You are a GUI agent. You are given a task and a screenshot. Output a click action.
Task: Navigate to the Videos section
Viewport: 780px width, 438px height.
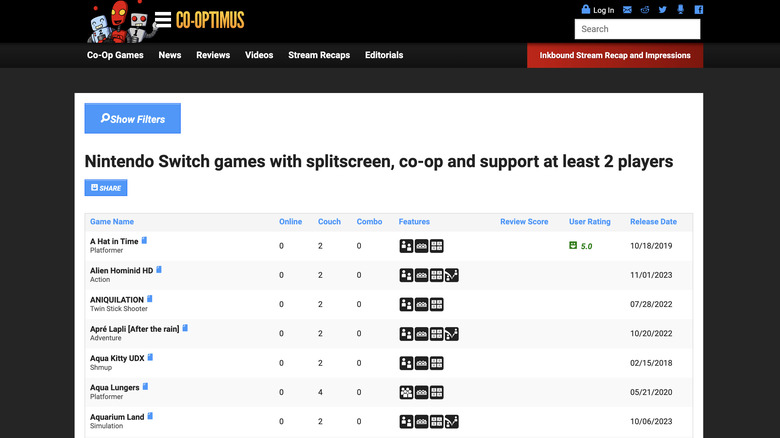(259, 55)
